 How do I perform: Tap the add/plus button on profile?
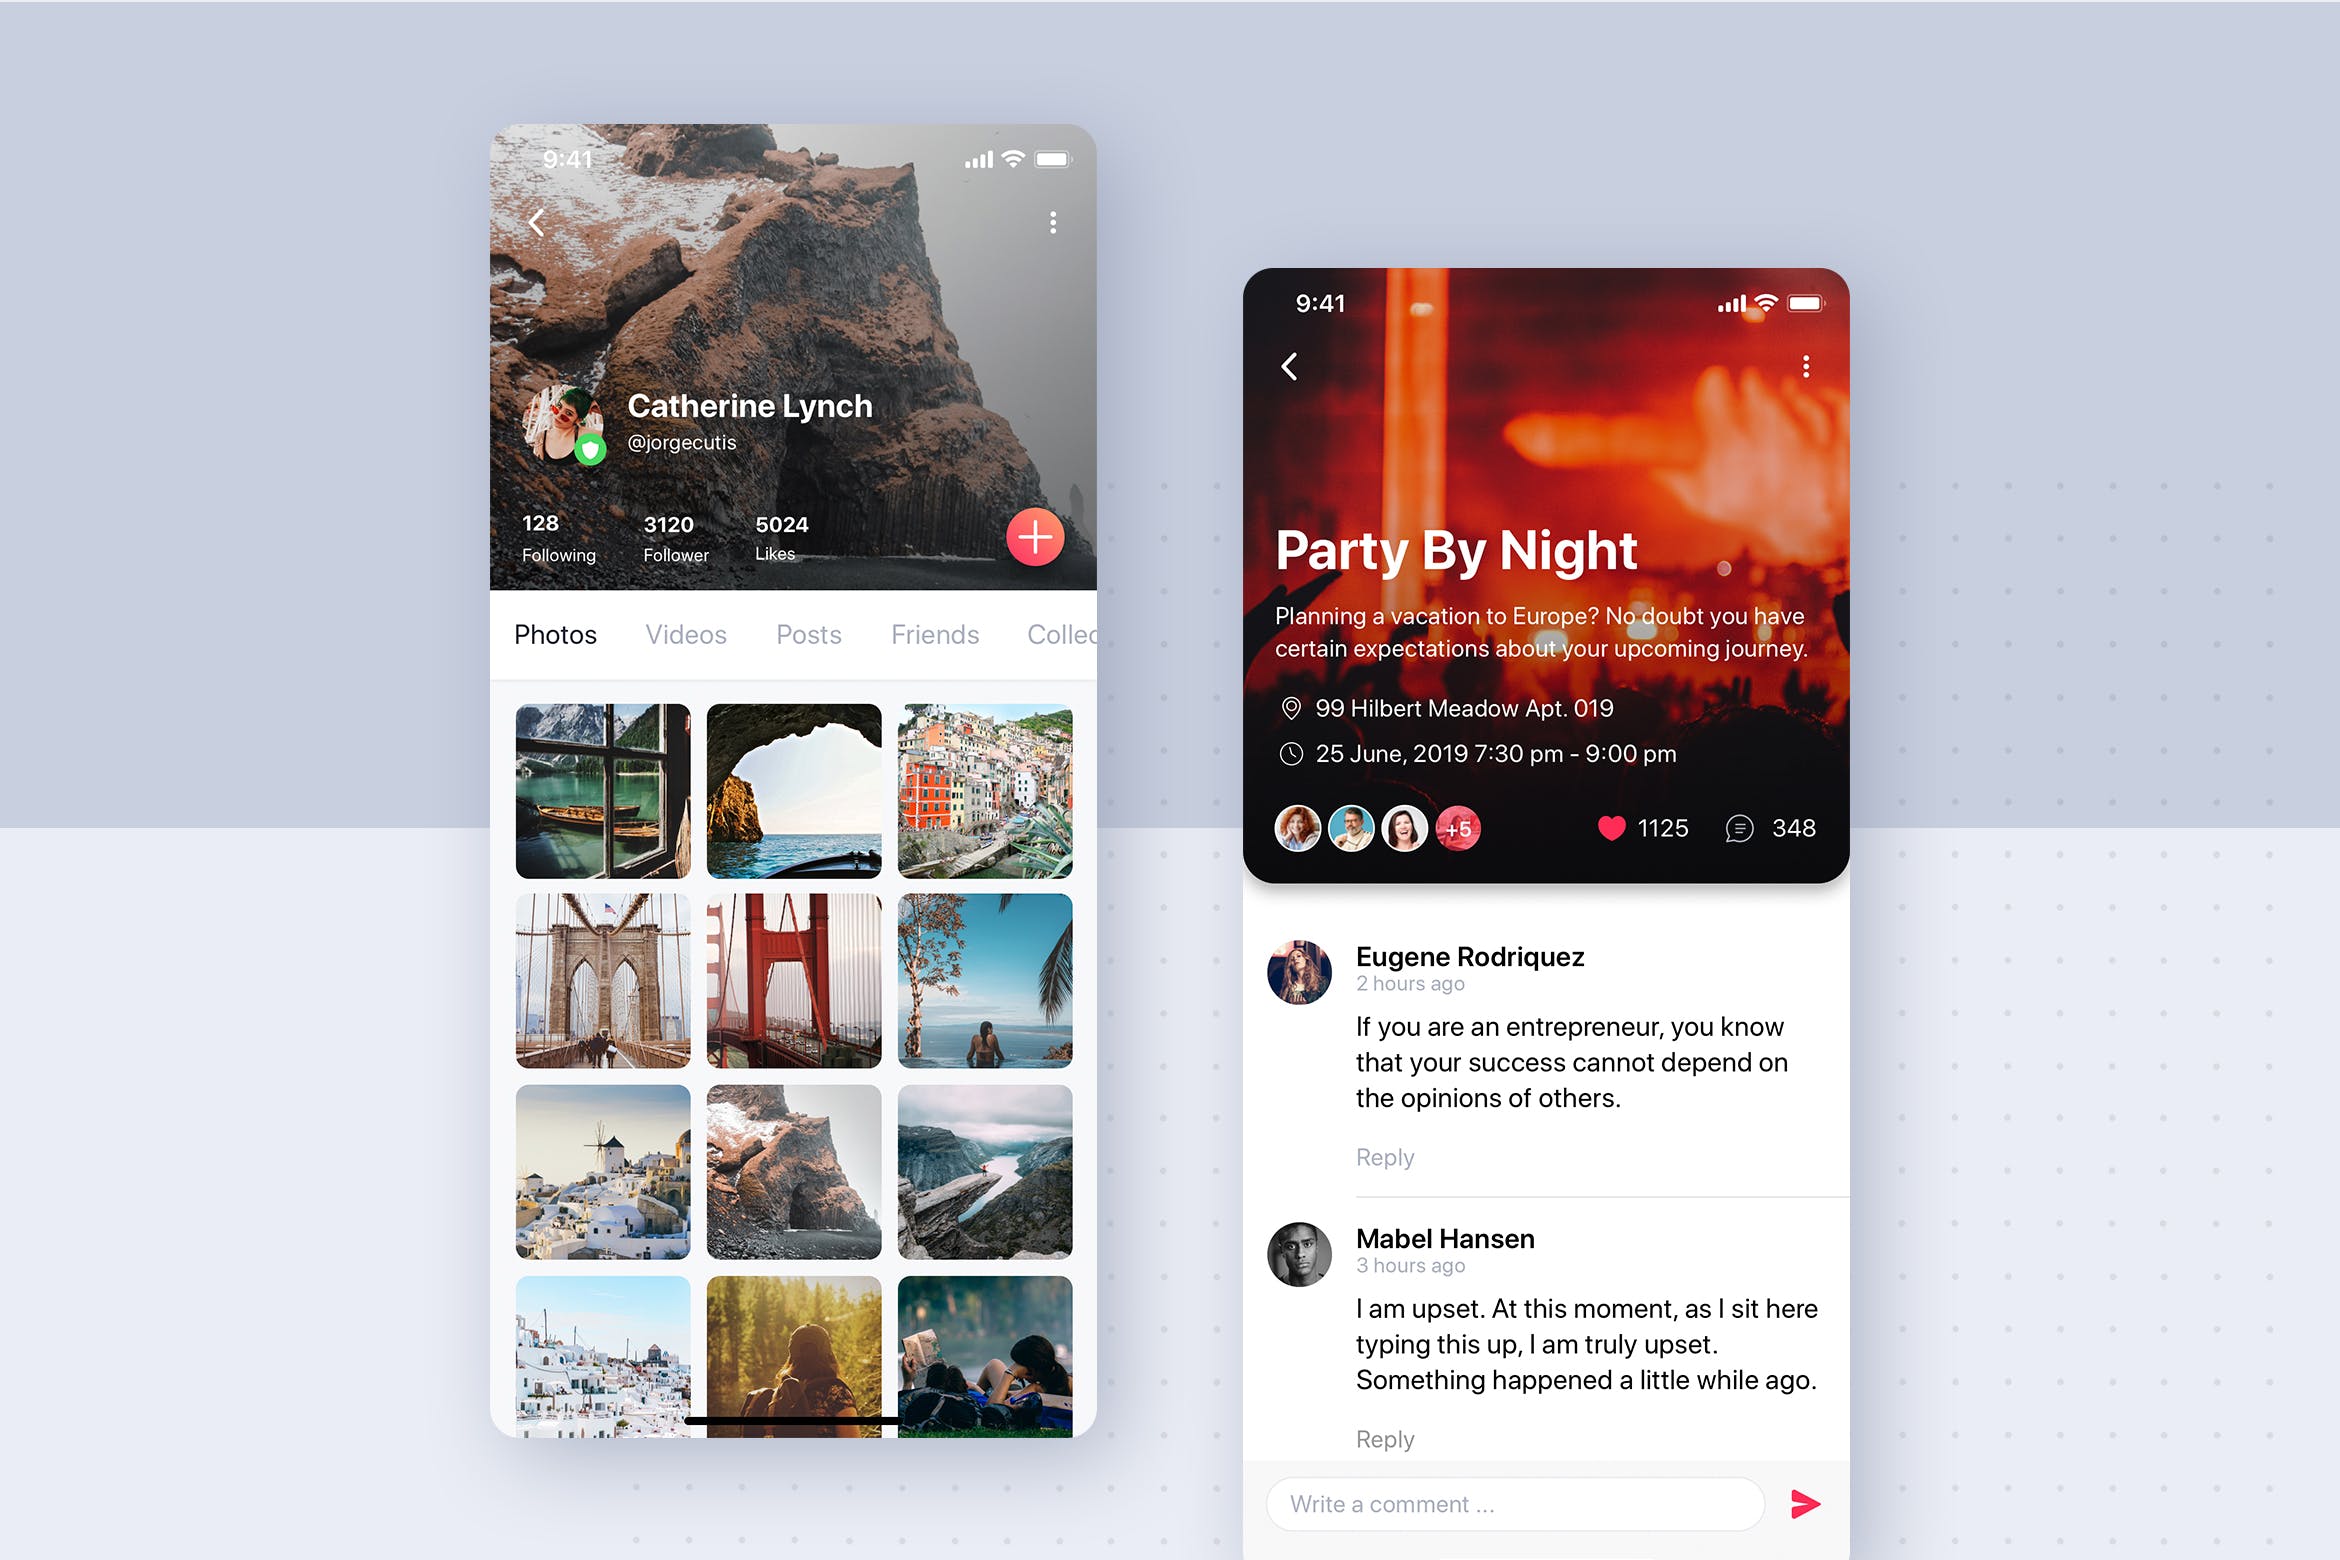(1027, 538)
